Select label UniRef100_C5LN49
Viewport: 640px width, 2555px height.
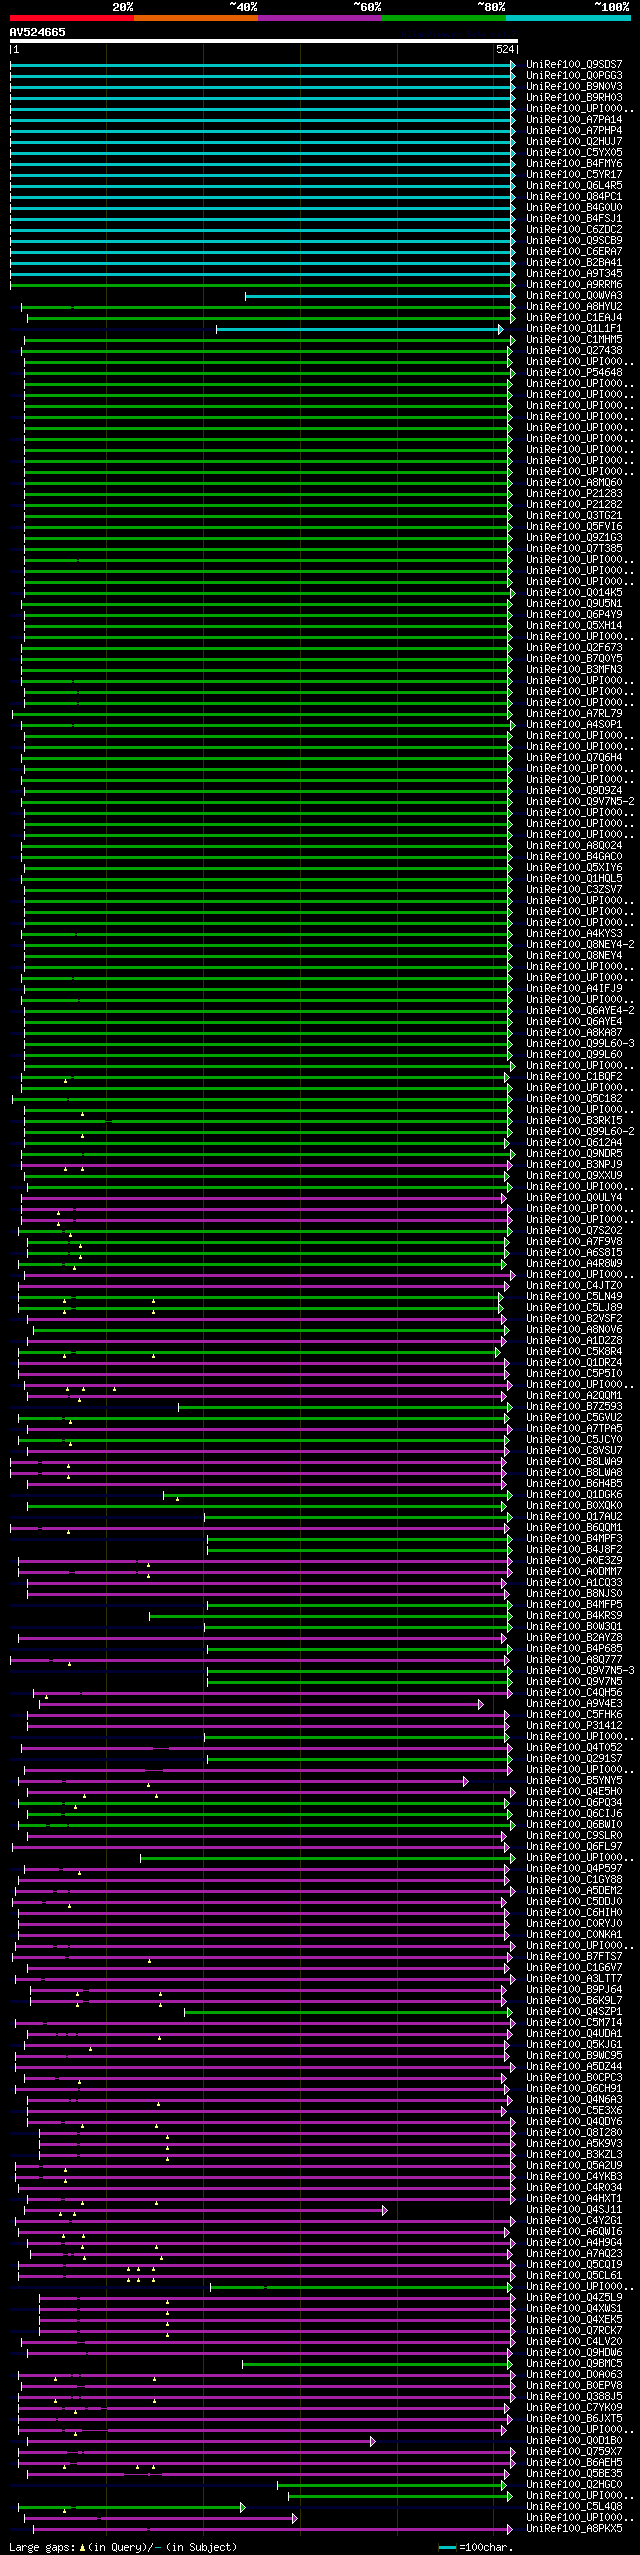coord(574,1297)
